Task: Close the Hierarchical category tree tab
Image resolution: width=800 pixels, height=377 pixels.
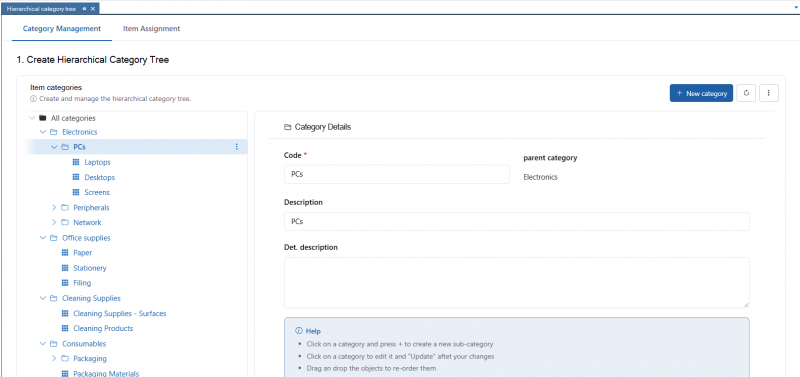Action: 93,9
